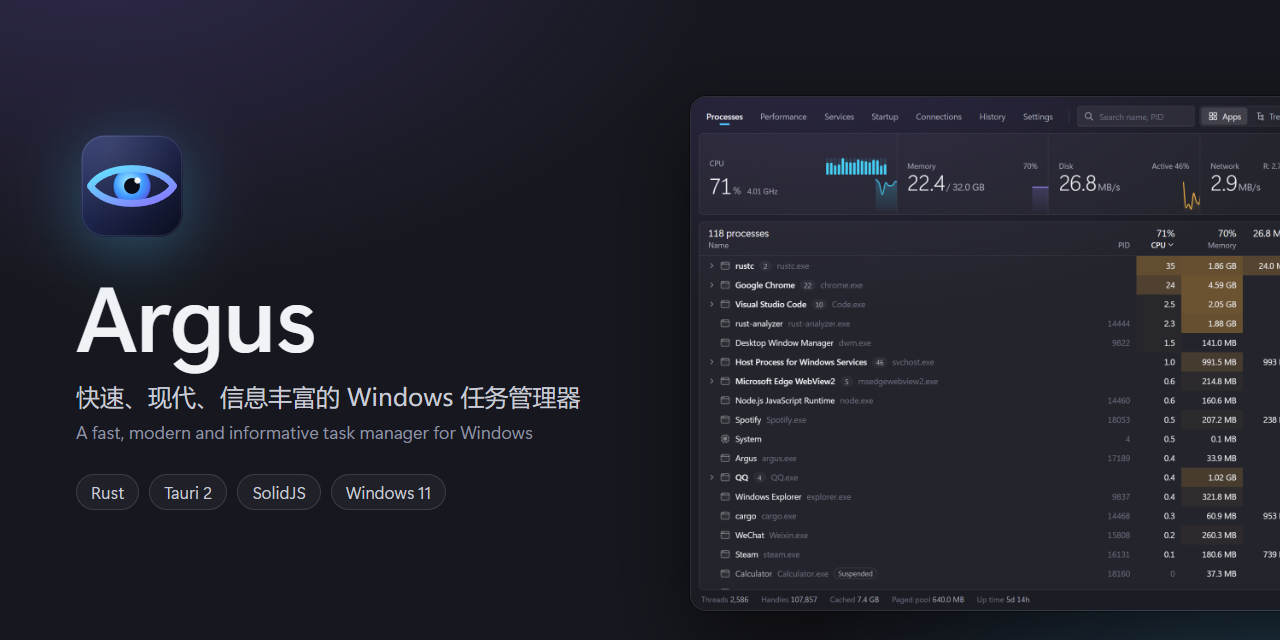The image size is (1280, 640).
Task: Expand the QQ process group
Action: click(712, 478)
